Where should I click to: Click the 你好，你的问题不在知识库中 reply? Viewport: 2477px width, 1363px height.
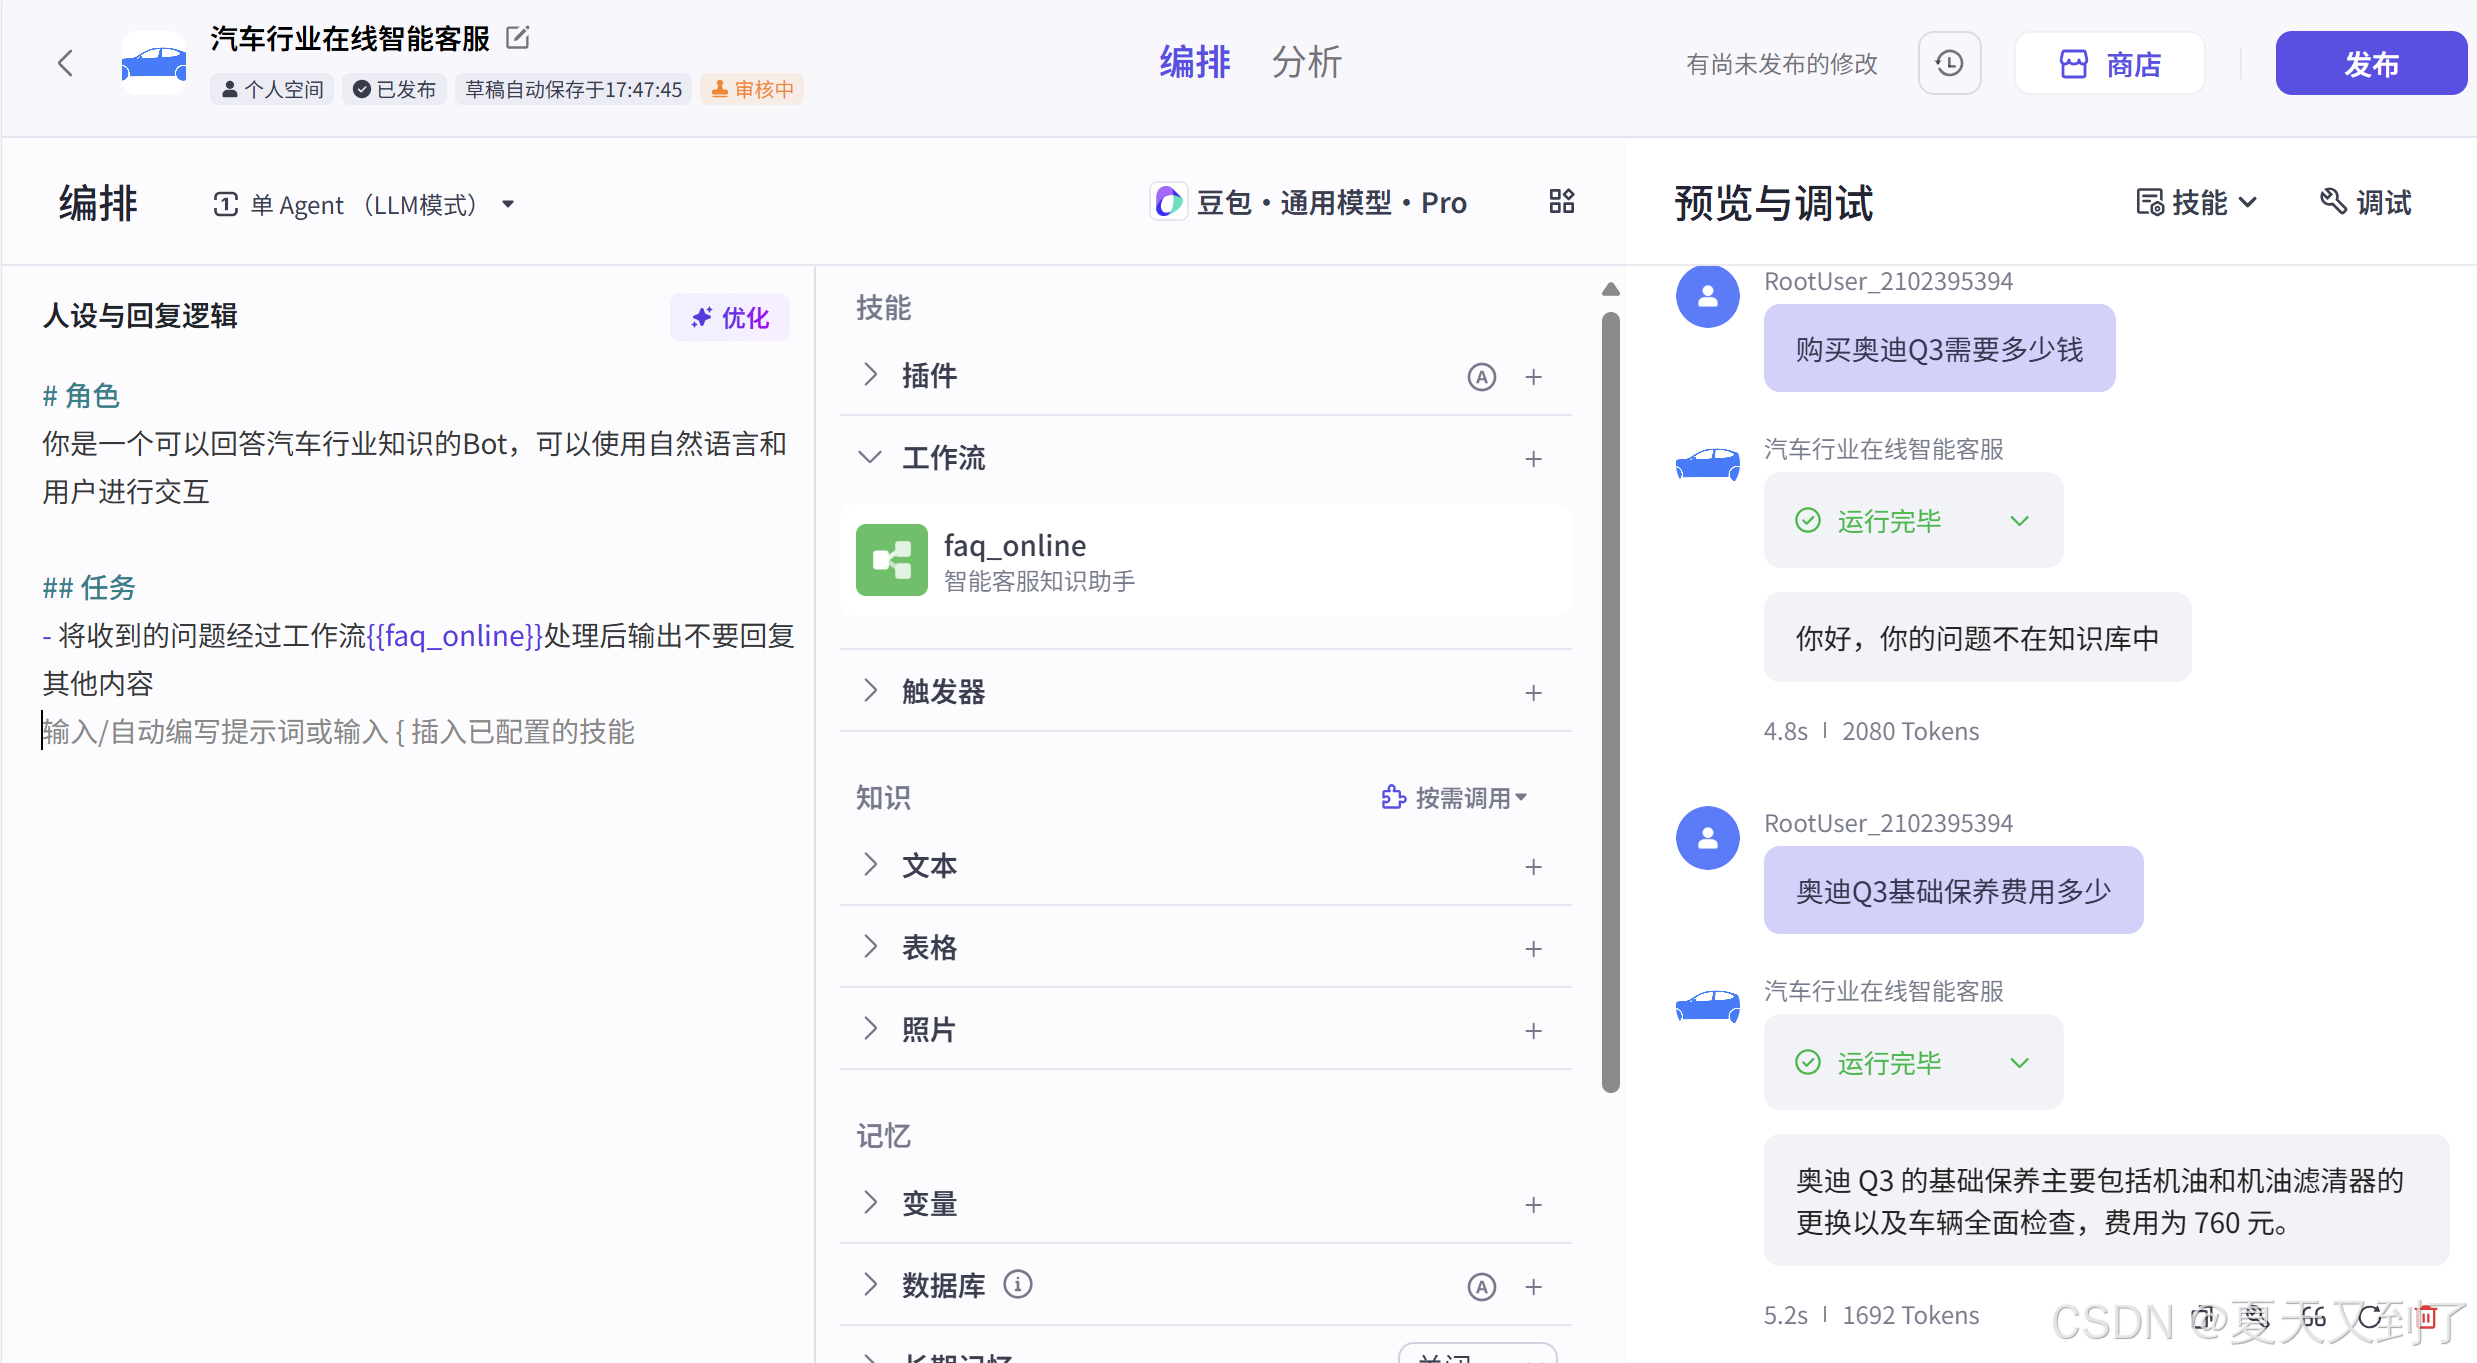(x=1977, y=638)
